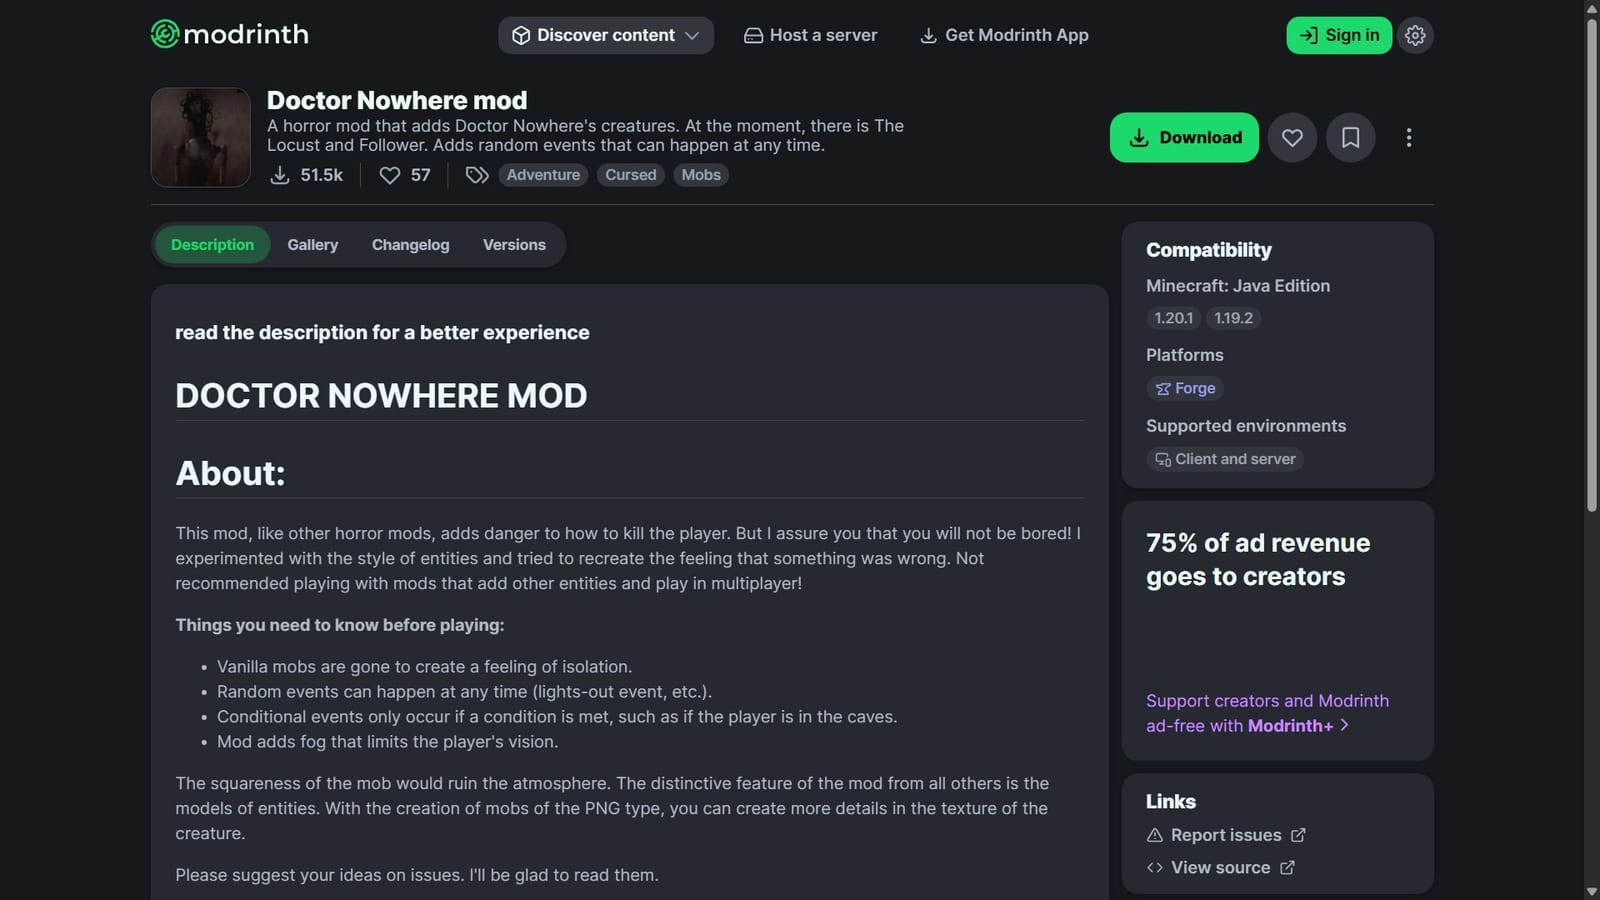Click the Get Modrinth App download icon
The image size is (1600, 900).
coord(929,35)
